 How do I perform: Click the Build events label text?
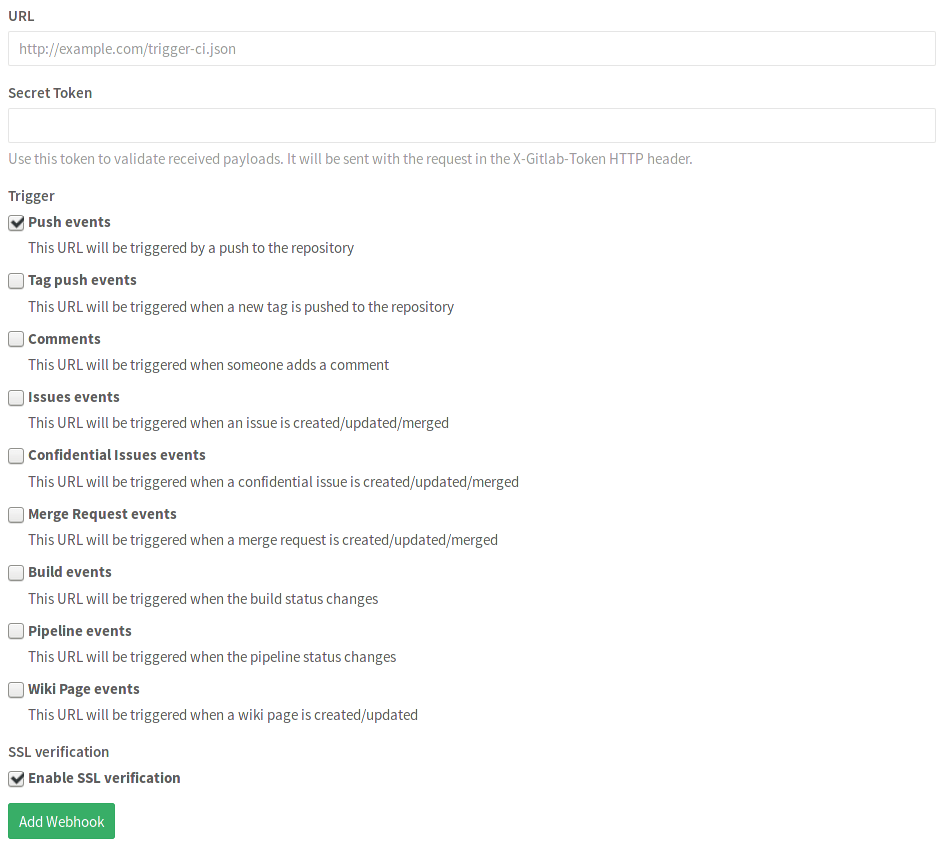70,573
